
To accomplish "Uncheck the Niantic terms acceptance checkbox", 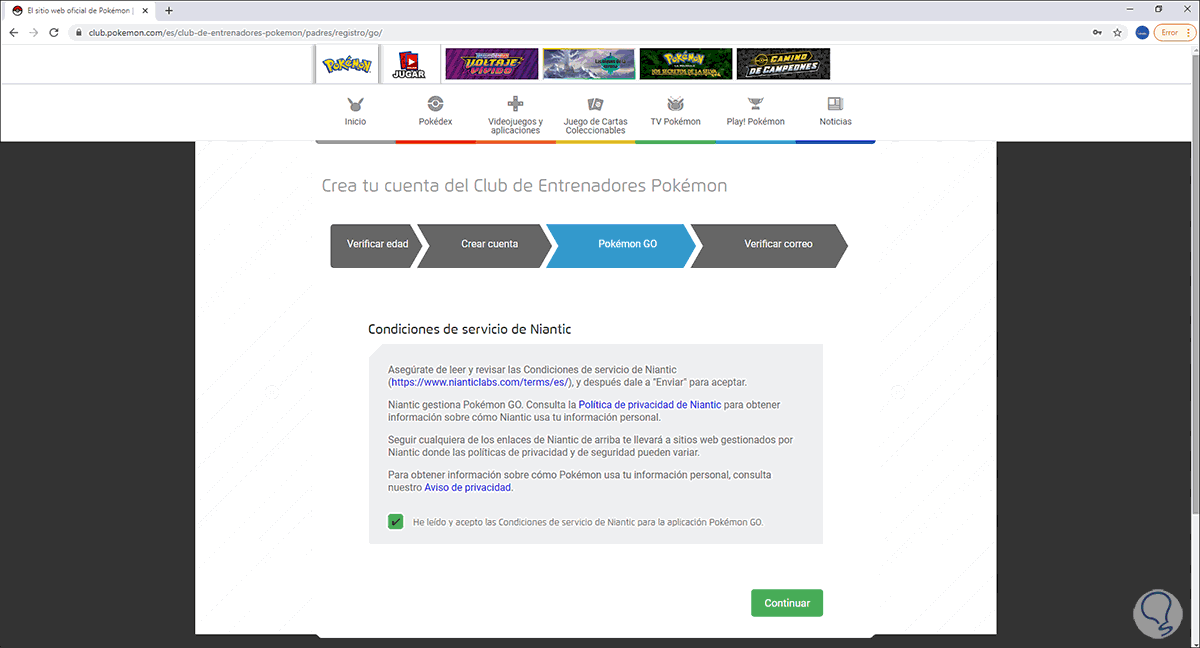I will click(395, 522).
